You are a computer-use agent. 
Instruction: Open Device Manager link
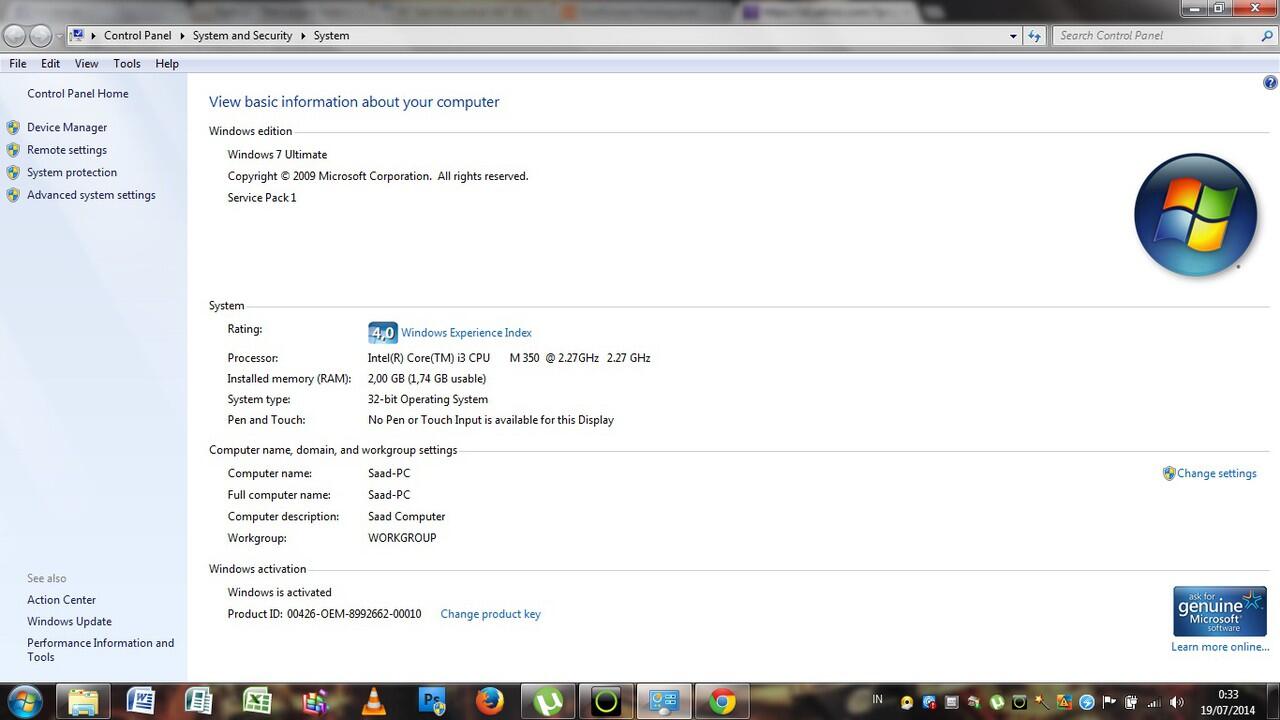pos(67,128)
